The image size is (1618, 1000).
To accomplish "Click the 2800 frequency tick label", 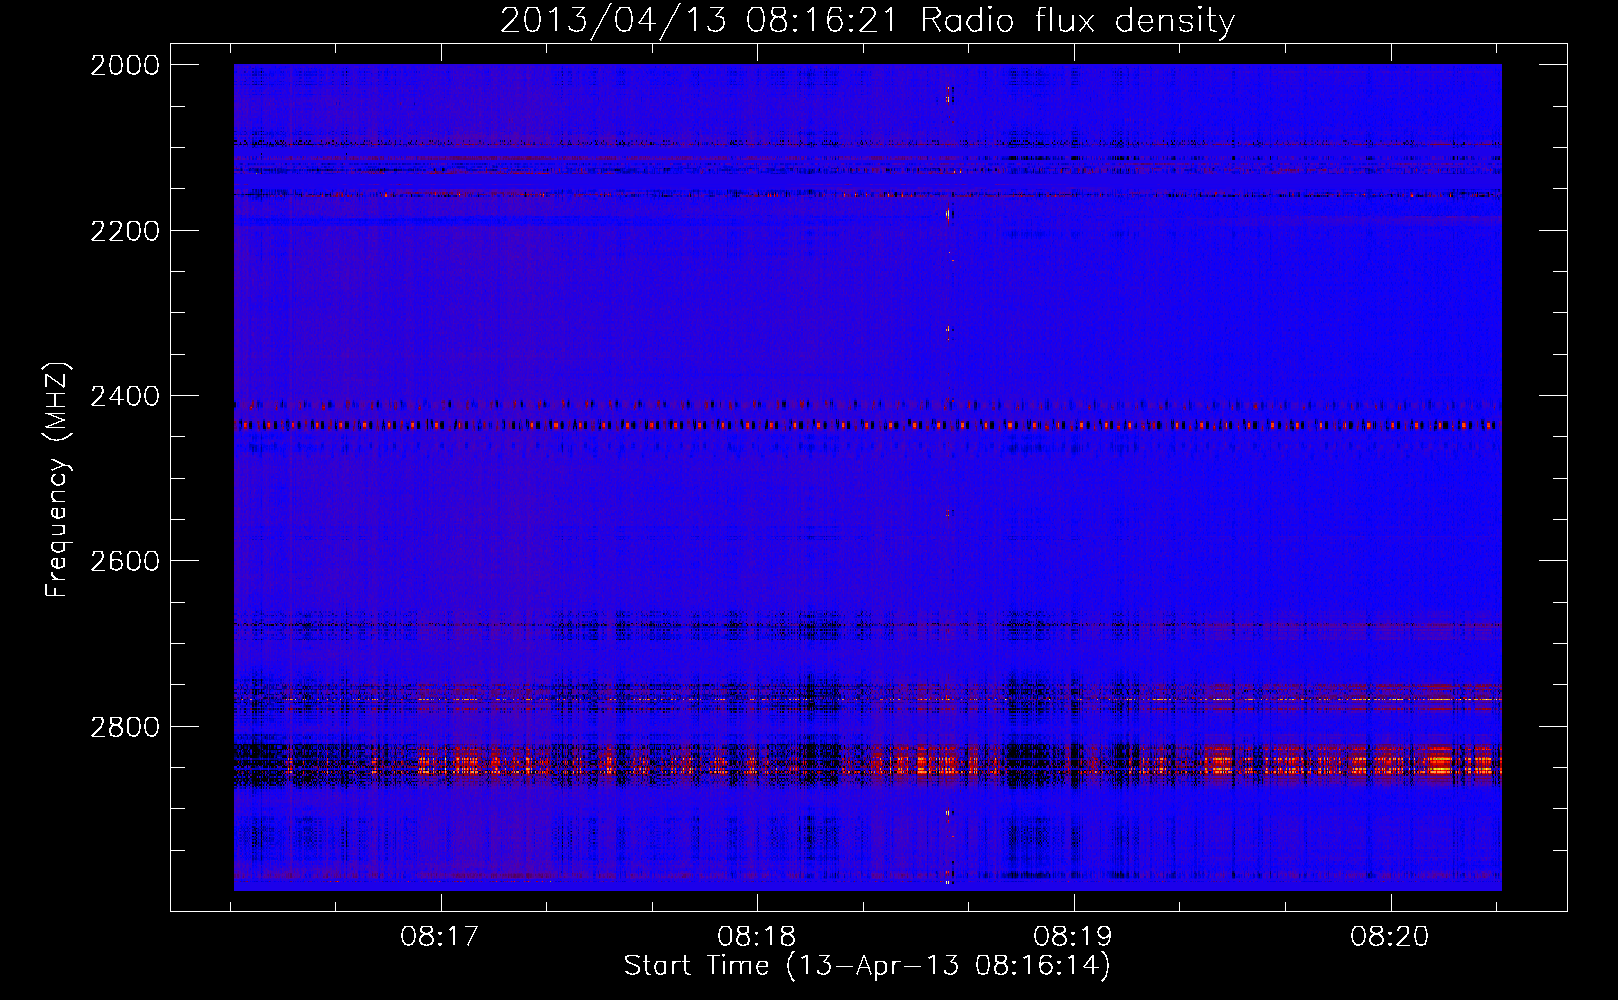I will pos(125,727).
